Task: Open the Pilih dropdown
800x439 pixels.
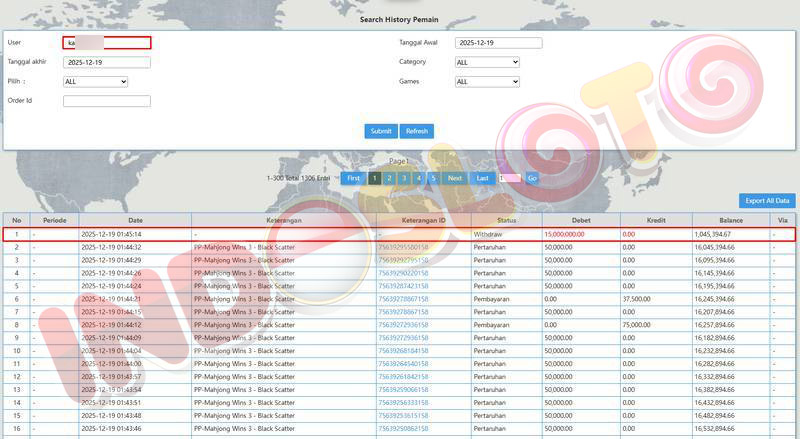Action: 95,82
